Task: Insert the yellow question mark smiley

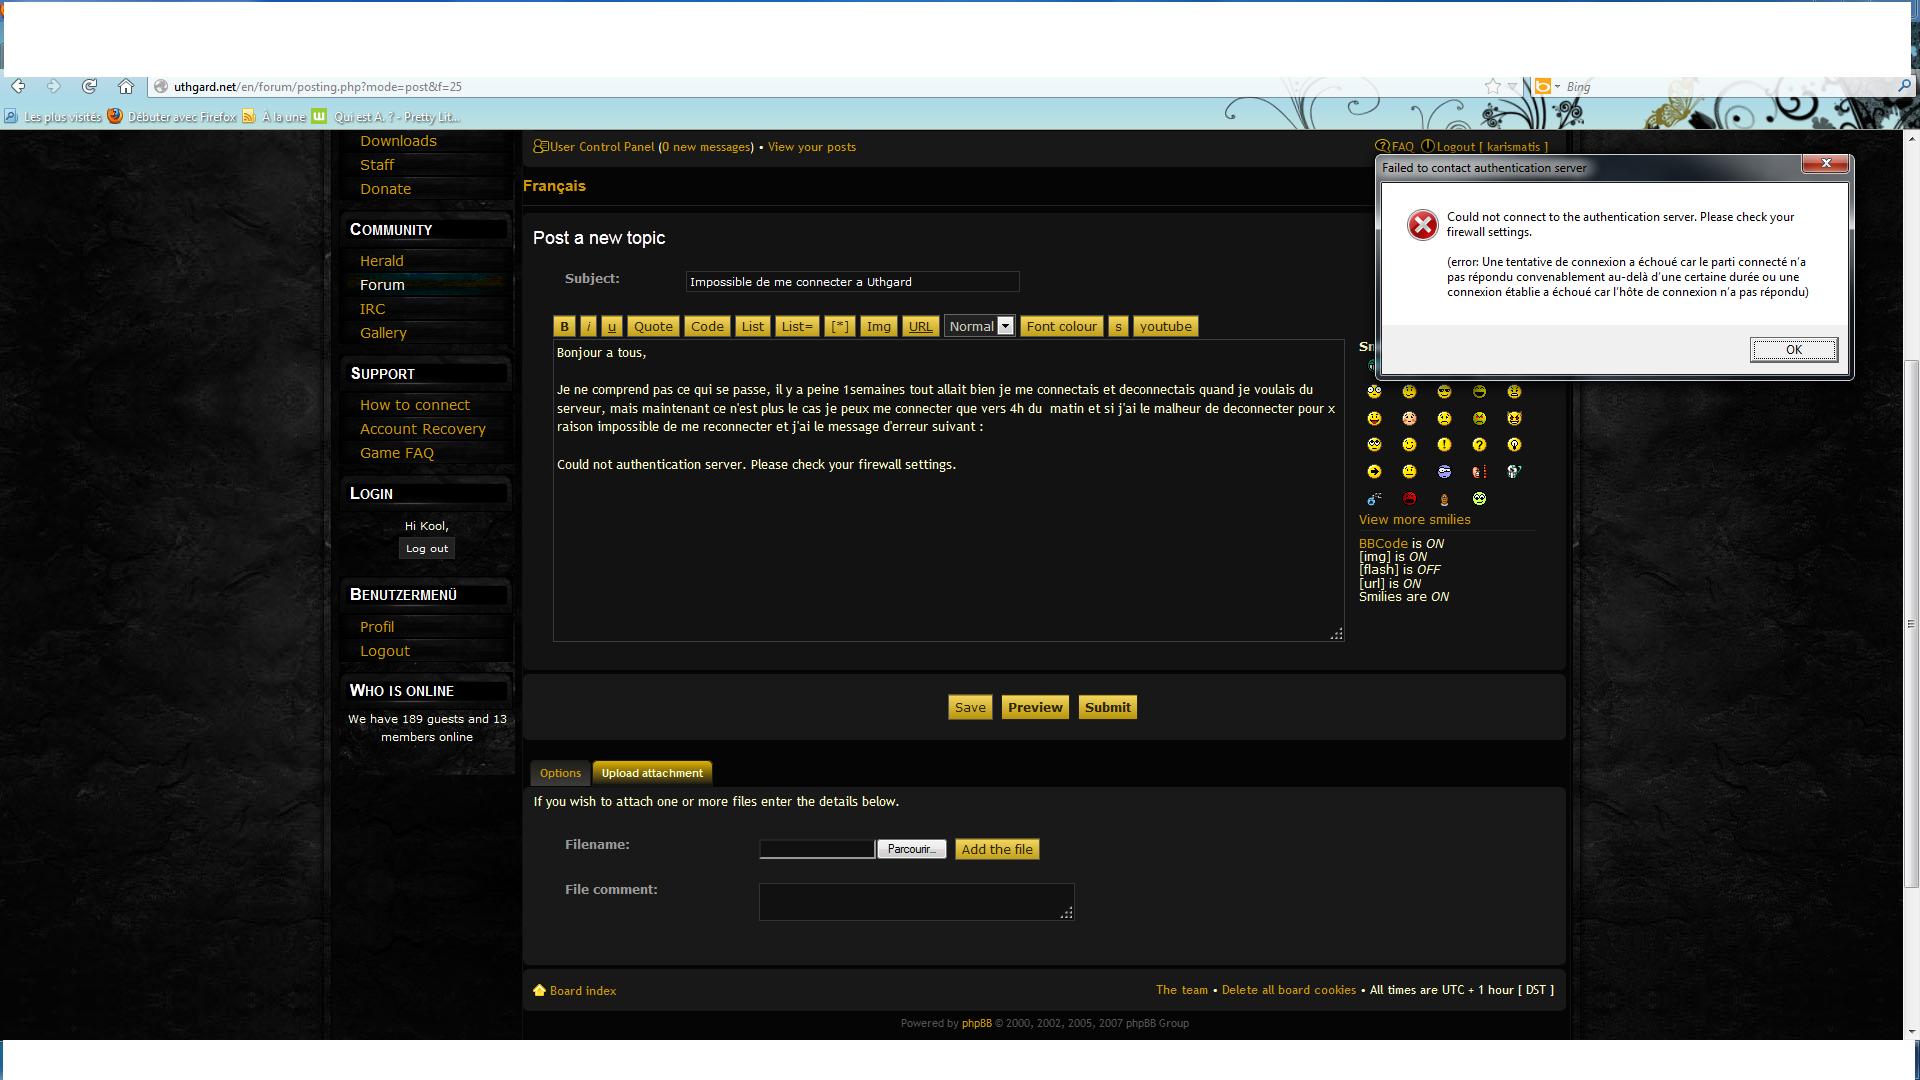Action: [x=1479, y=445]
